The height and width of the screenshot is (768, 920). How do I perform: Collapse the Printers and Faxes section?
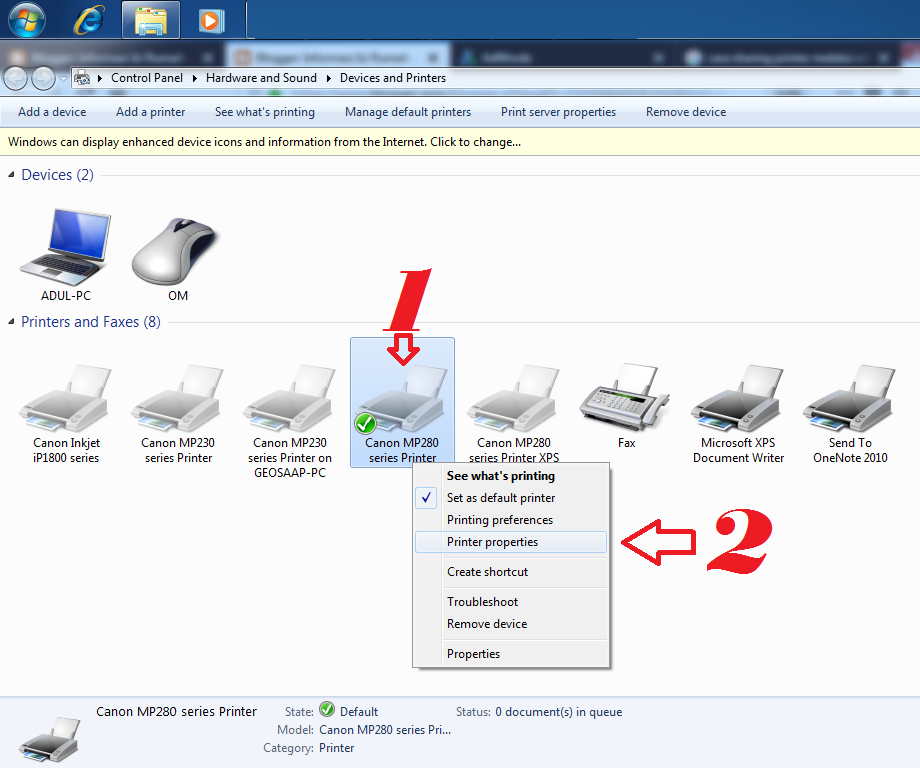tap(11, 322)
